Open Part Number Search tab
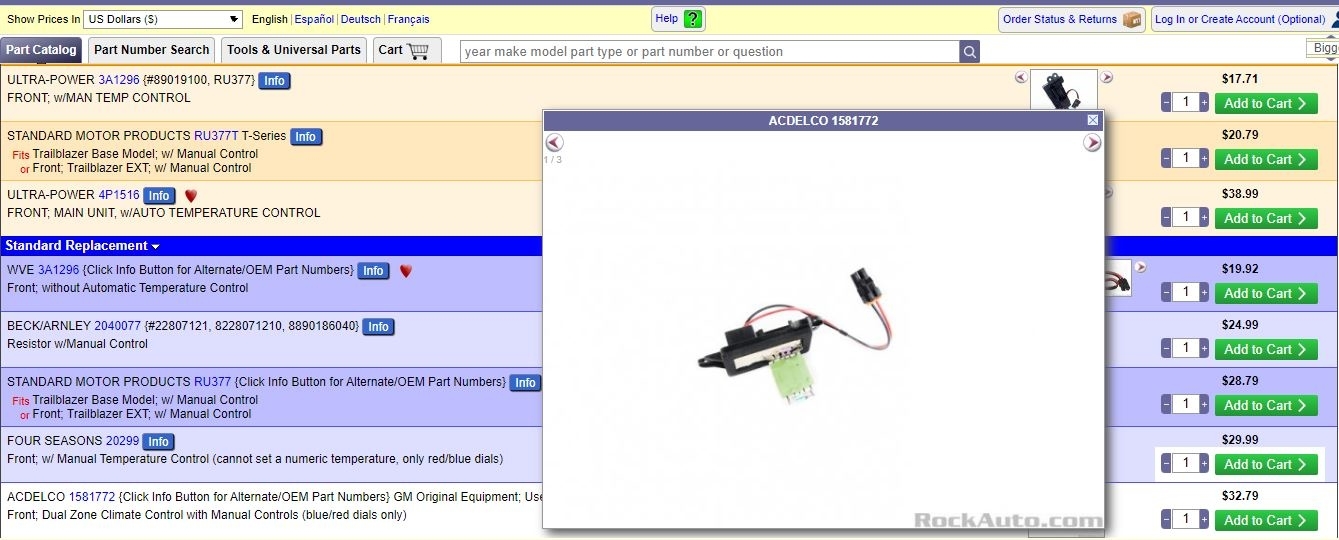The width and height of the screenshot is (1339, 540). point(152,50)
